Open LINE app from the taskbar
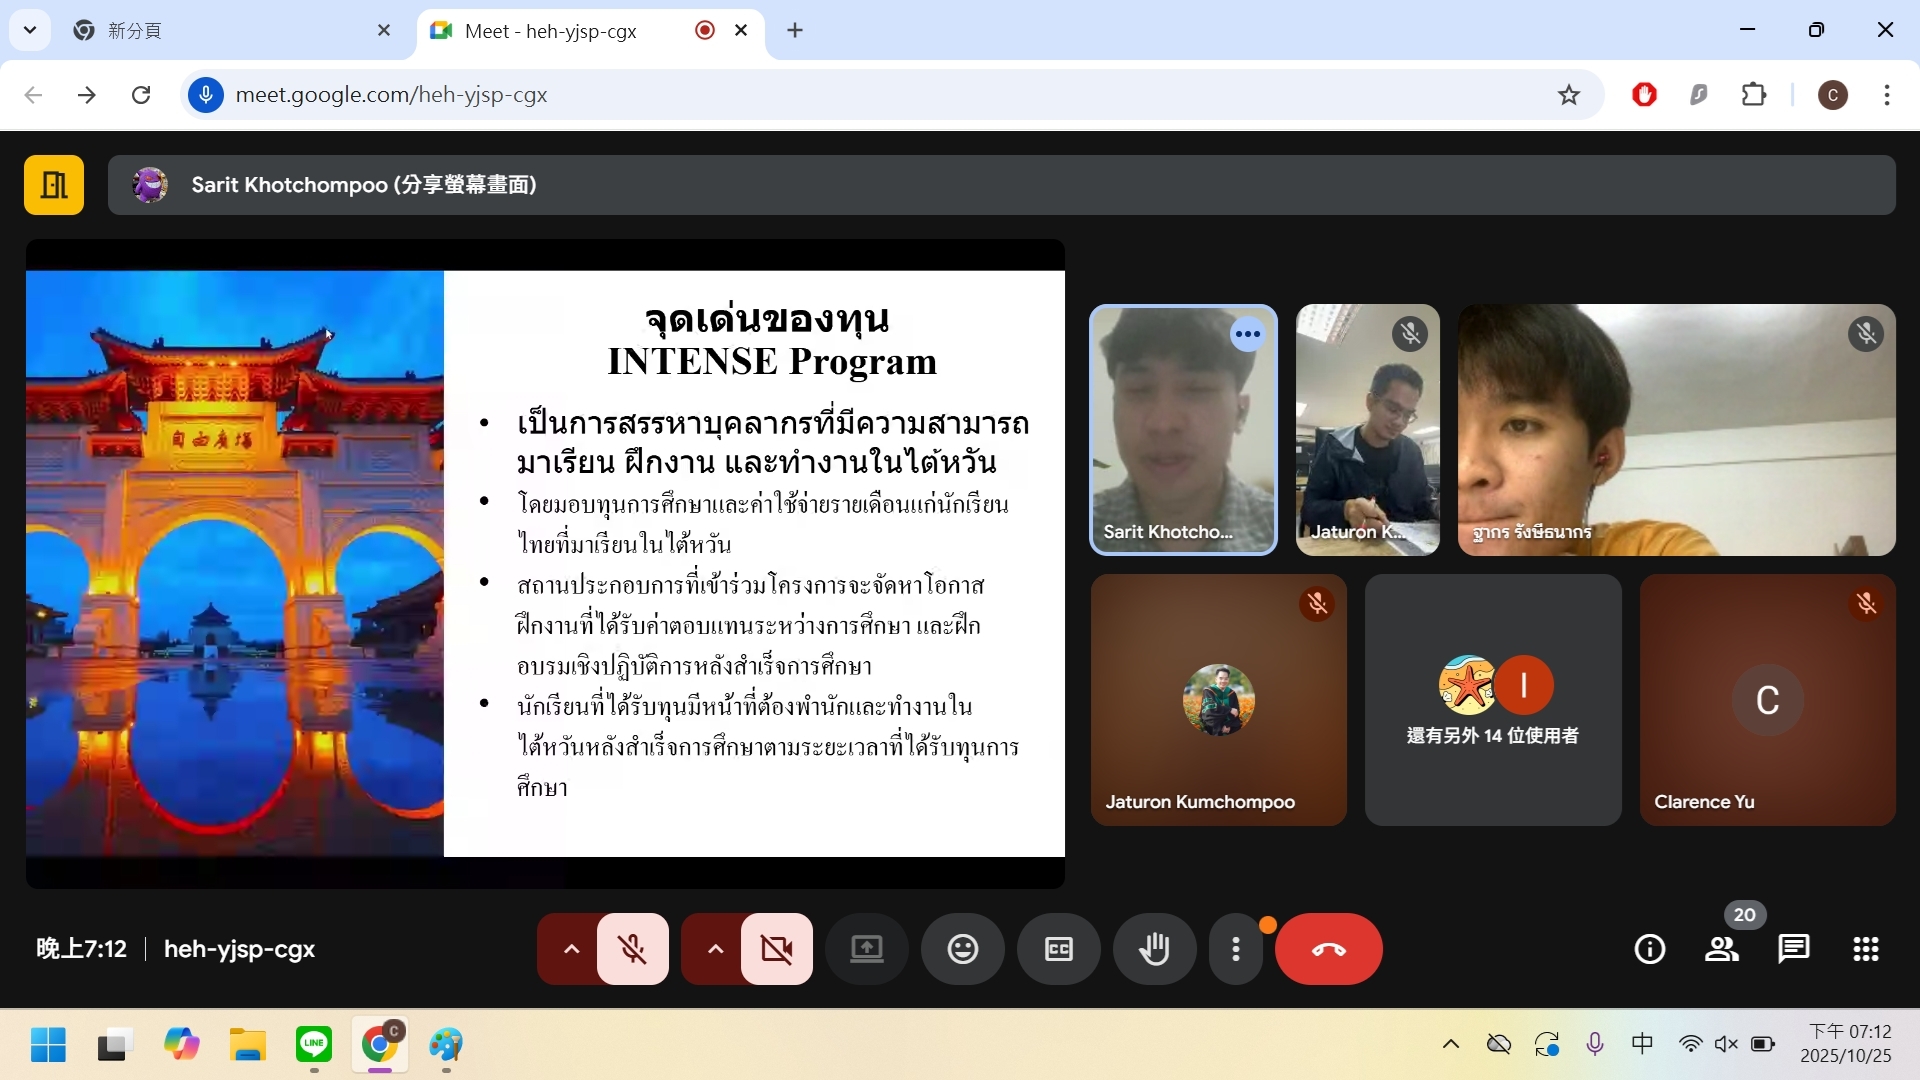 tap(314, 1045)
